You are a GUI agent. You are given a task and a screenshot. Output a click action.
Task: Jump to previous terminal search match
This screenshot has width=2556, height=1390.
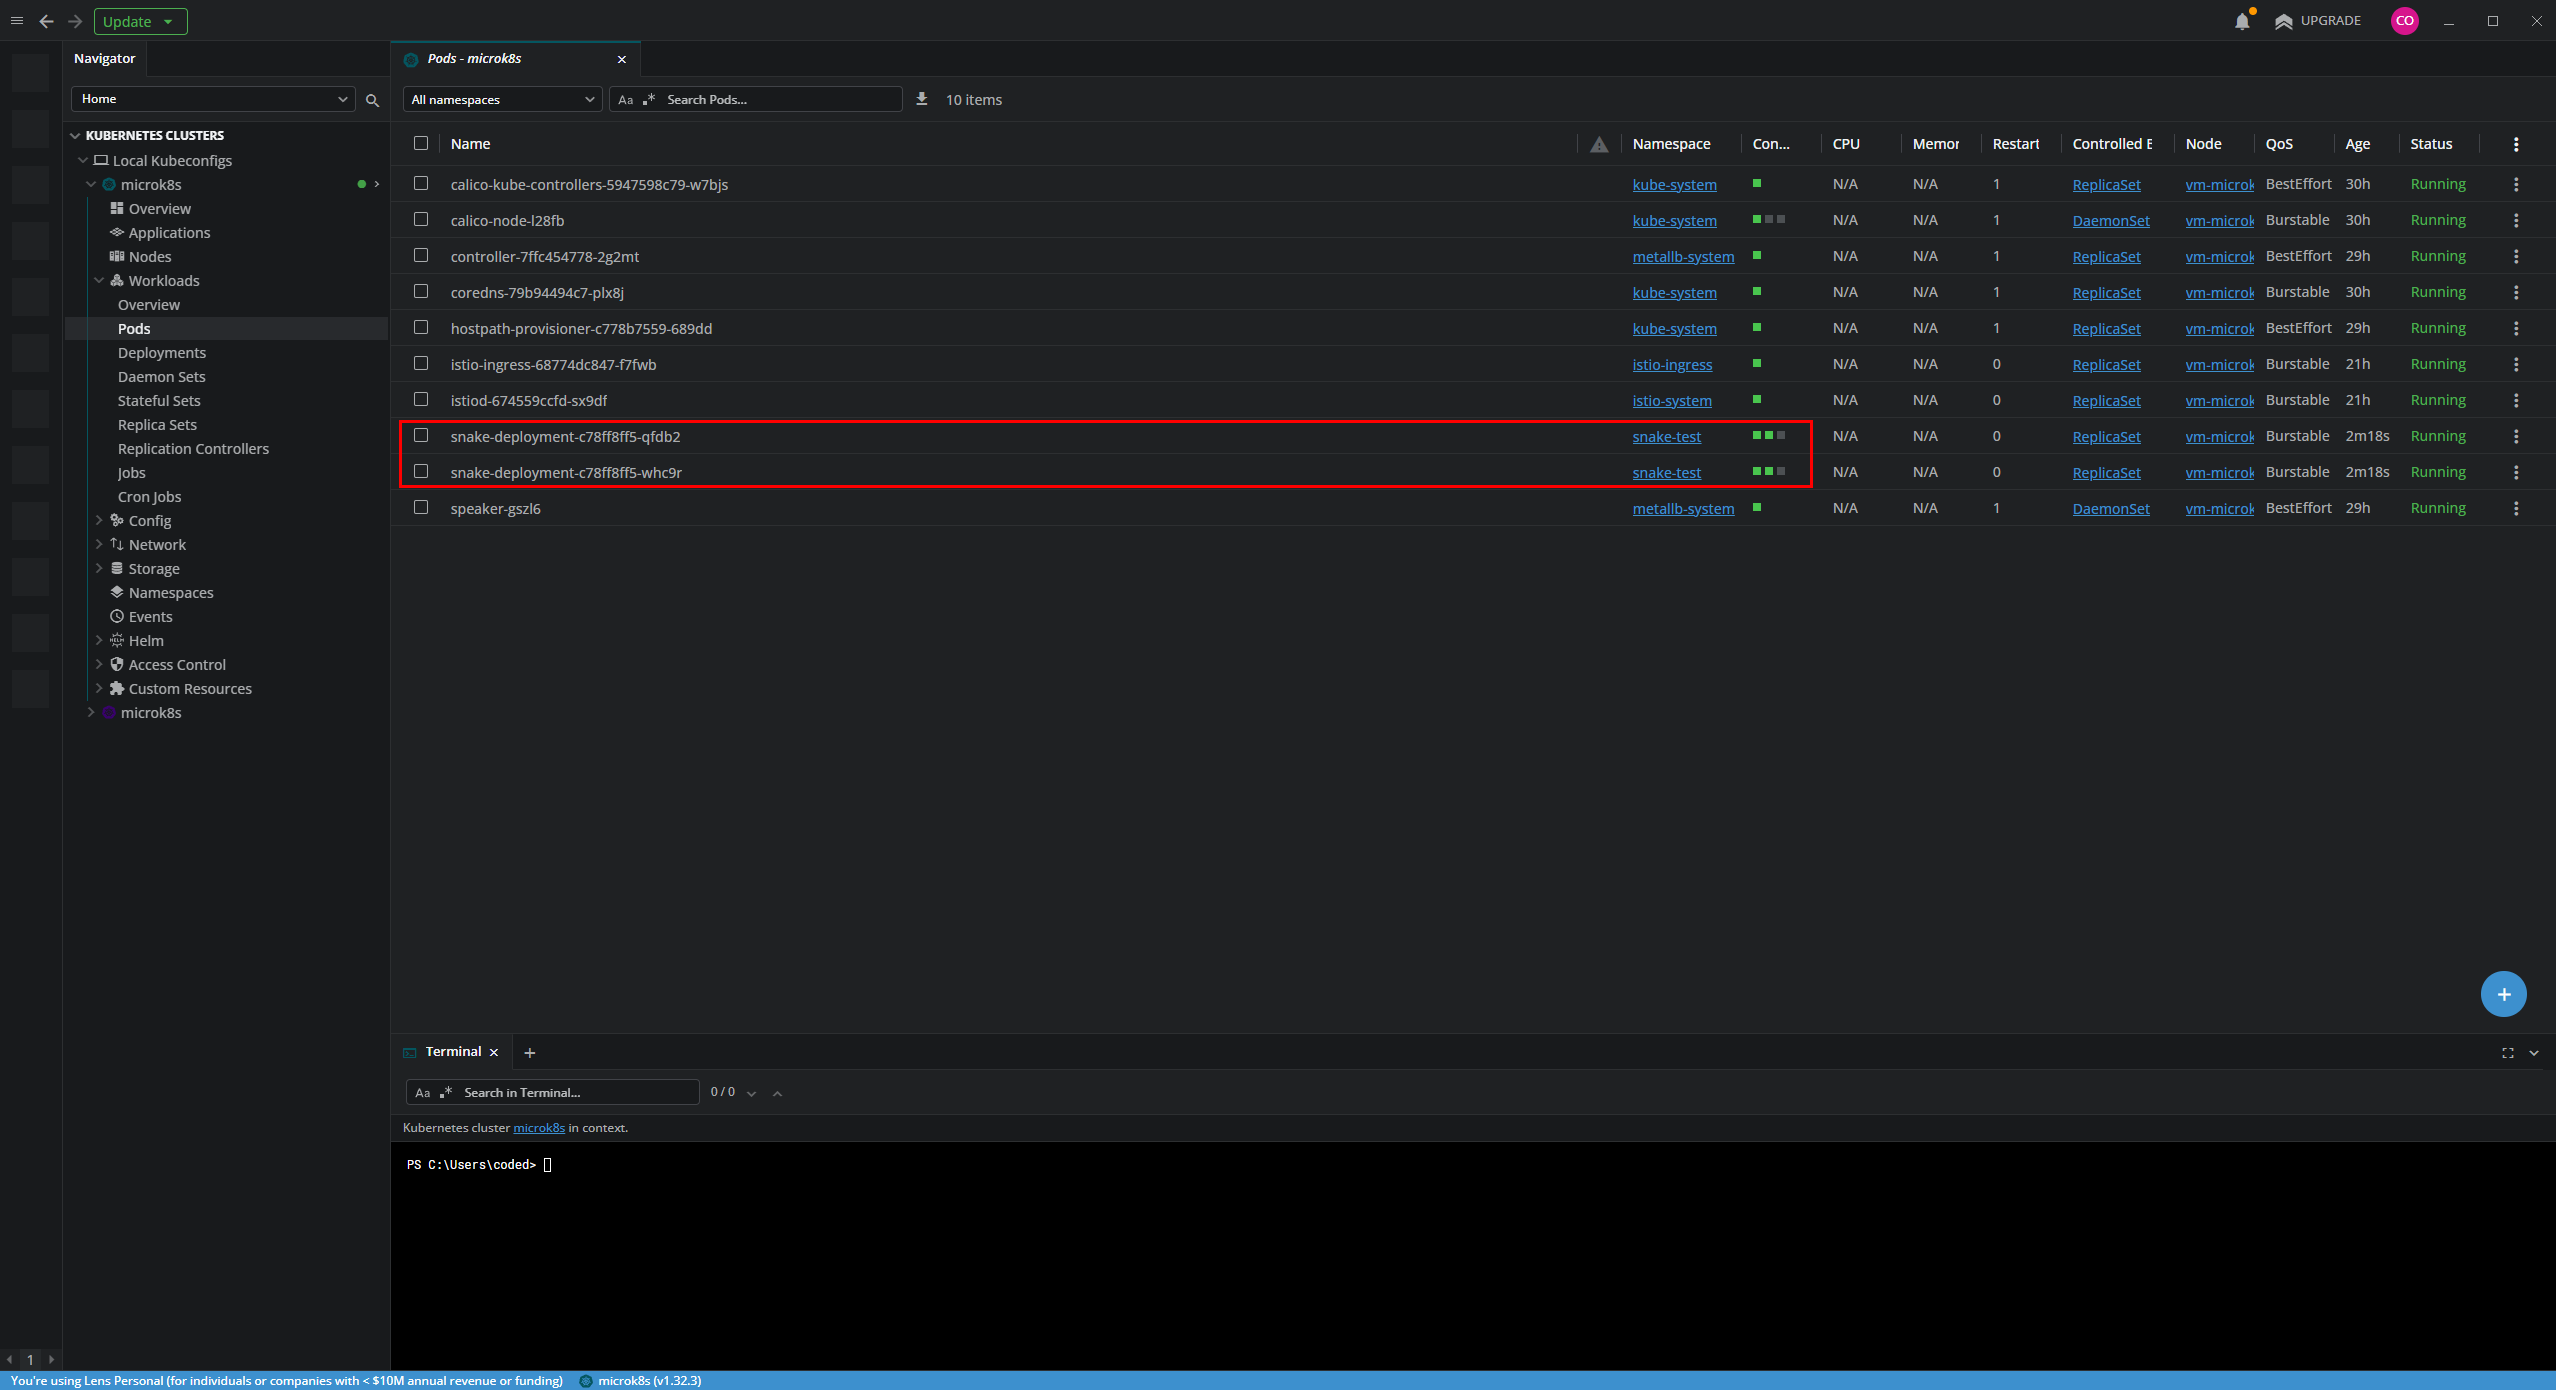(777, 1093)
